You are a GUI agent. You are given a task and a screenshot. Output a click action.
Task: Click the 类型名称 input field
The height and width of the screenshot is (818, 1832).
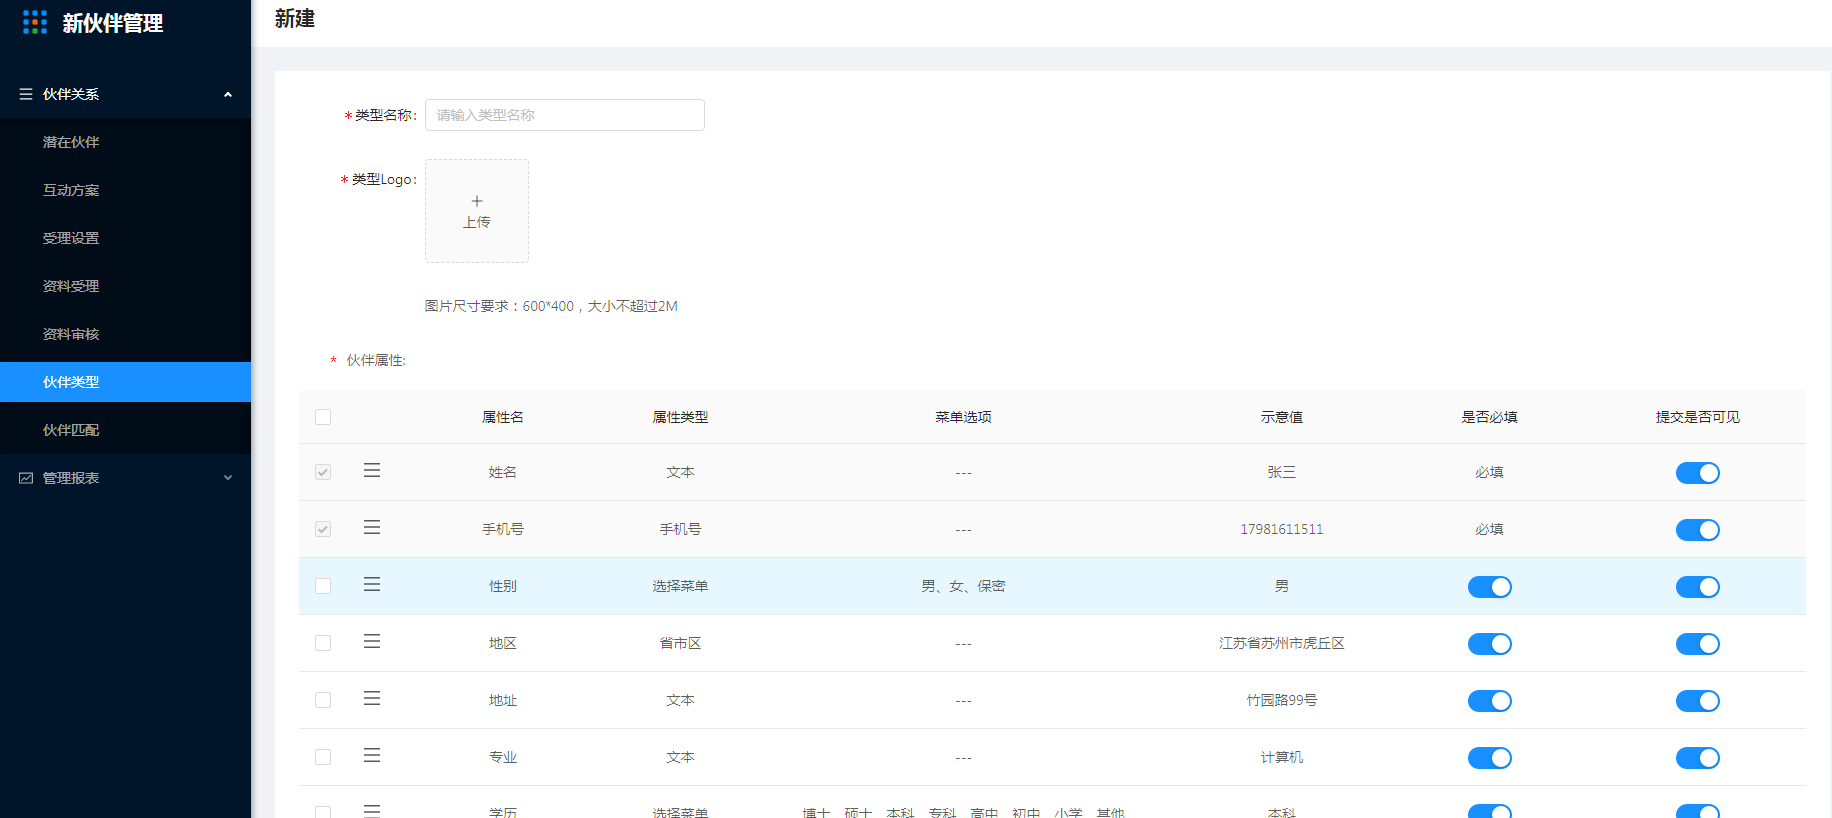(x=565, y=115)
